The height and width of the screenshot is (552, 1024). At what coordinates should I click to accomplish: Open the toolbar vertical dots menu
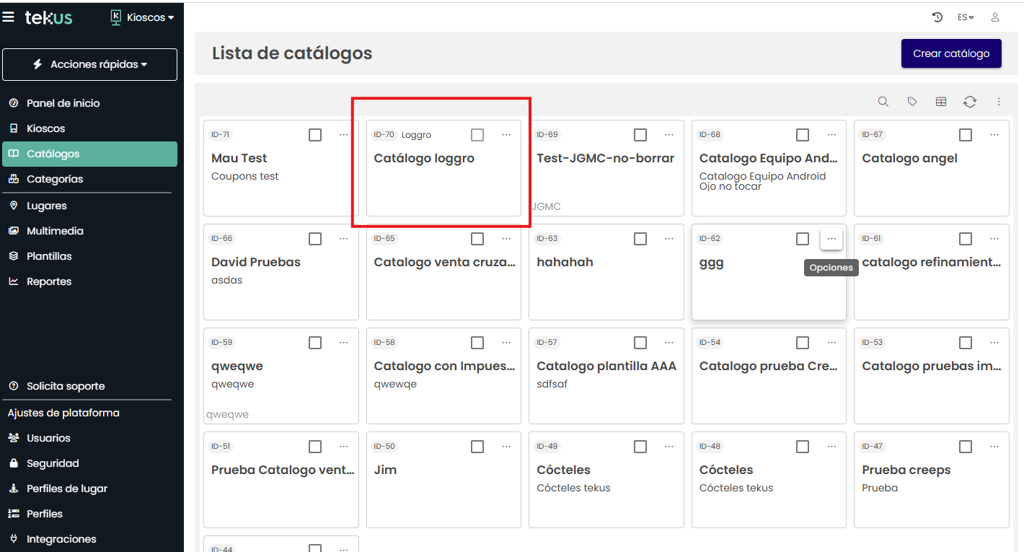[998, 102]
